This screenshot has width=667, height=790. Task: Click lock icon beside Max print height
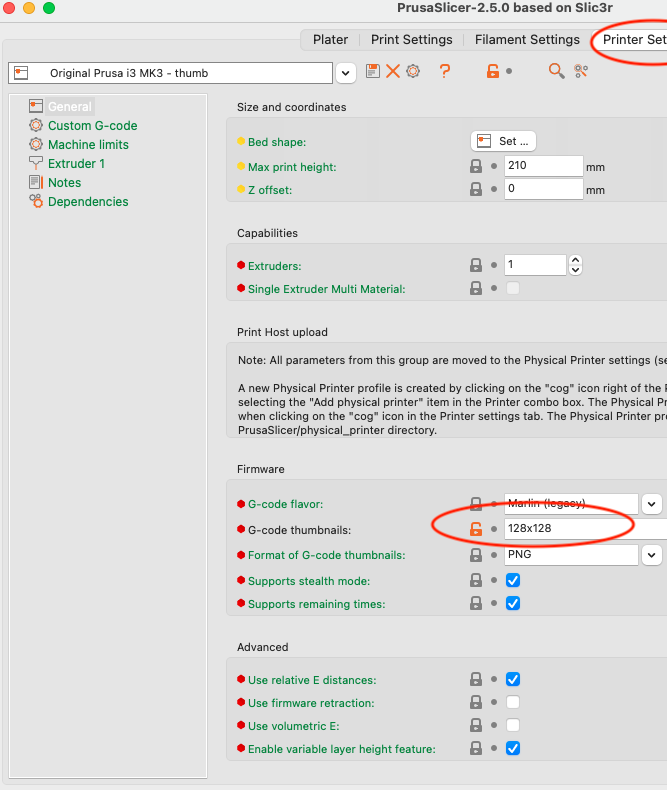click(476, 166)
